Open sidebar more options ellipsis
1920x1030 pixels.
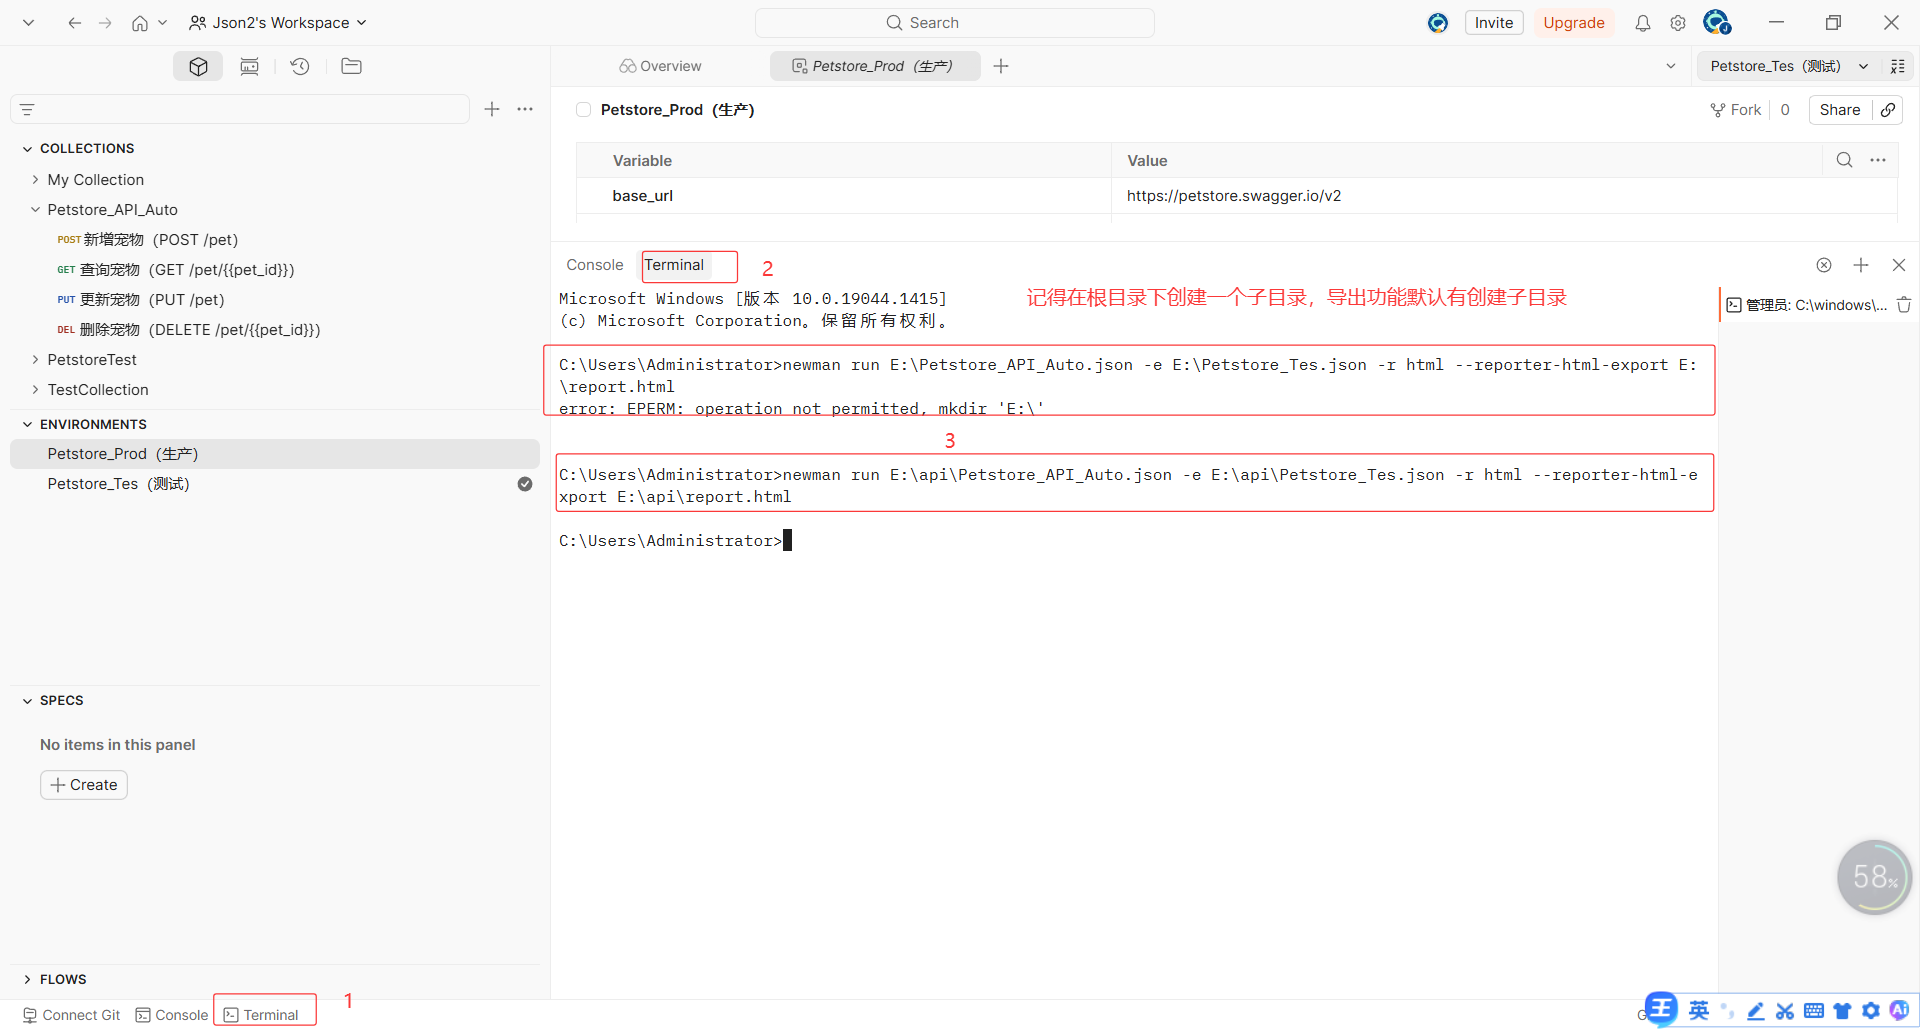(525, 109)
